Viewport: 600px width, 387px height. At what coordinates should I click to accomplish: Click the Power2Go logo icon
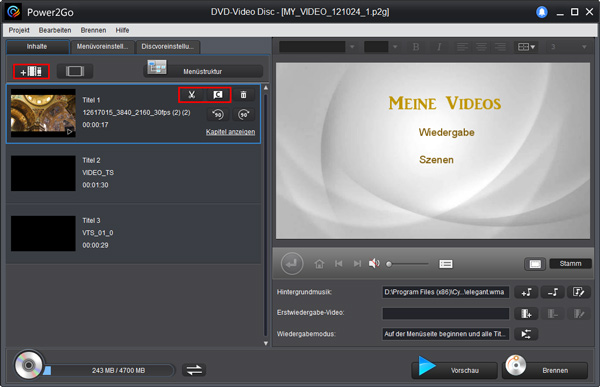point(13,12)
